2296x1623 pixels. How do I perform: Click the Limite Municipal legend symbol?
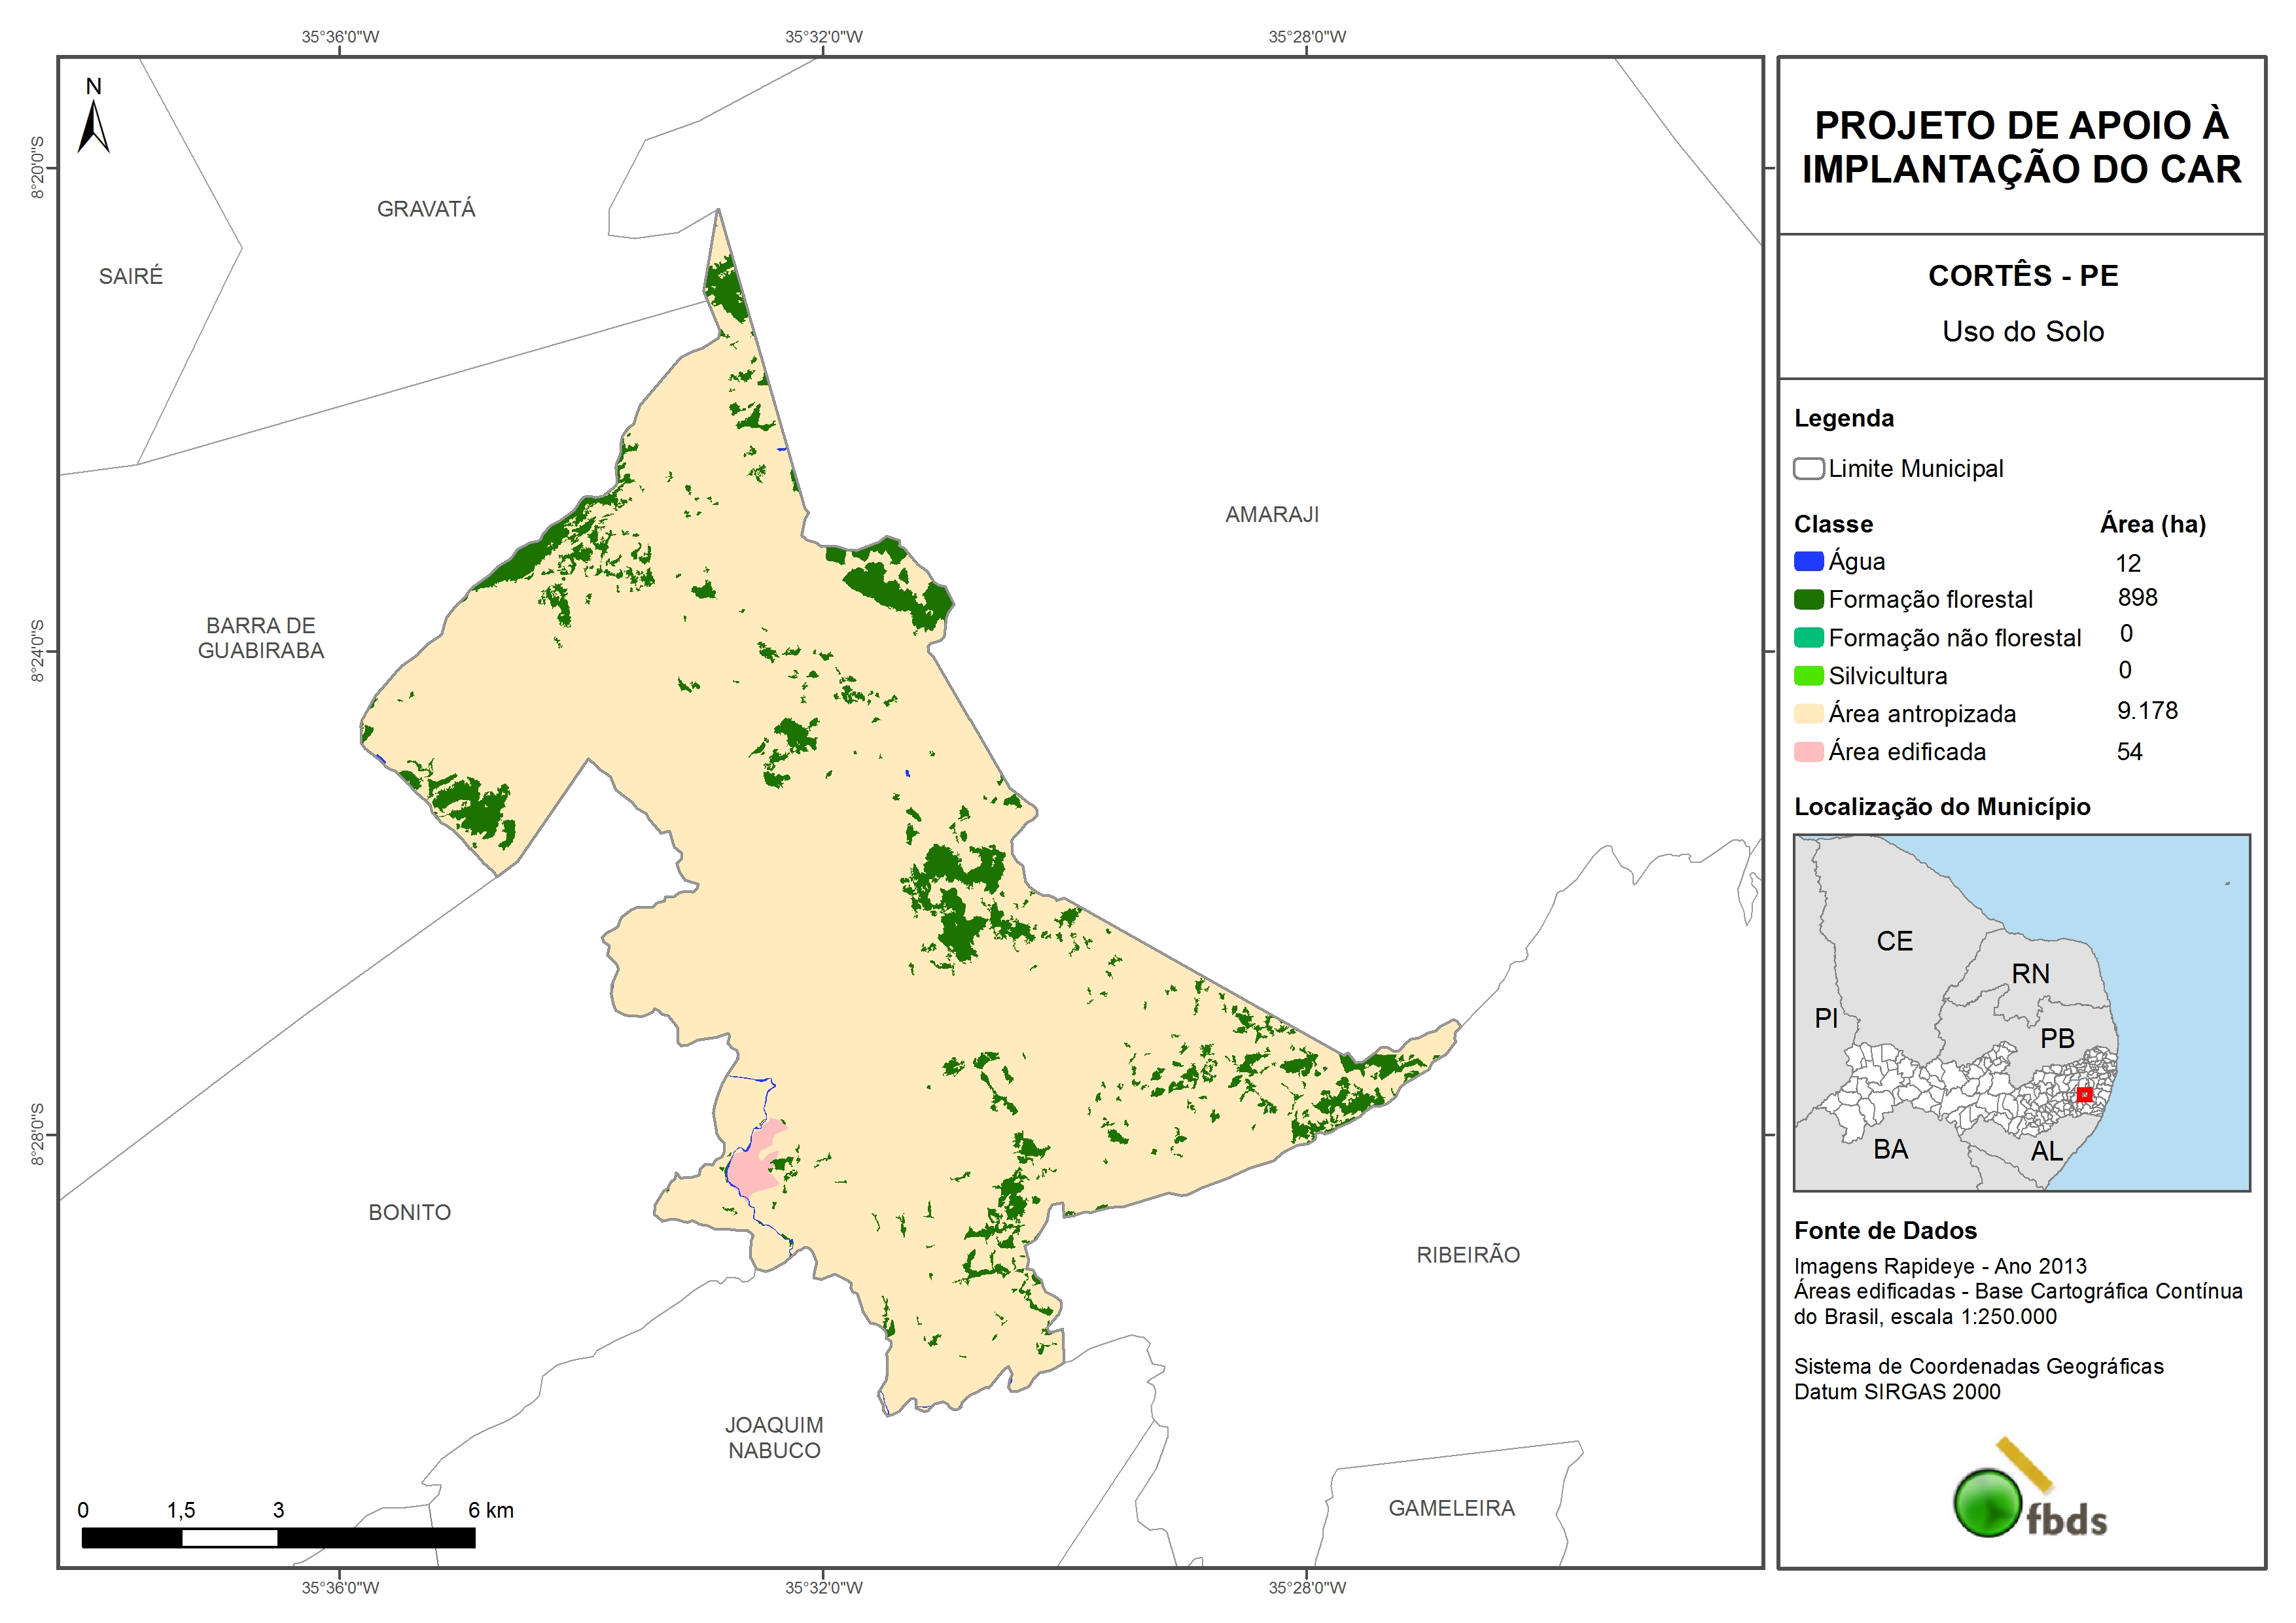[x=1808, y=469]
